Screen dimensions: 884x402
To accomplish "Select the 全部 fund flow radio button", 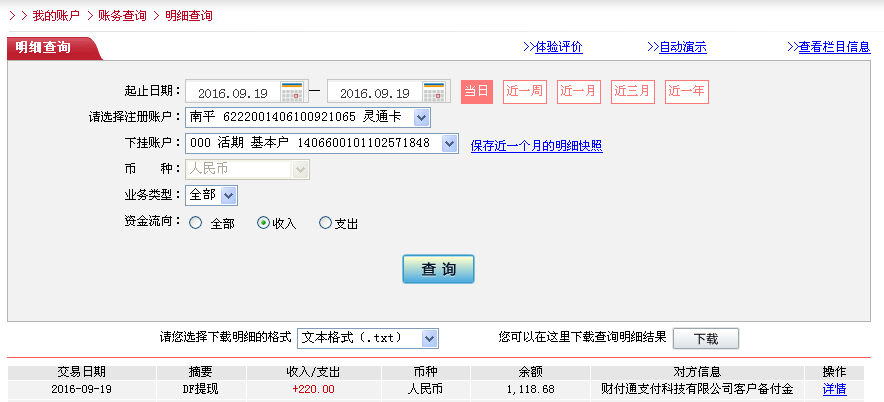I will [195, 223].
